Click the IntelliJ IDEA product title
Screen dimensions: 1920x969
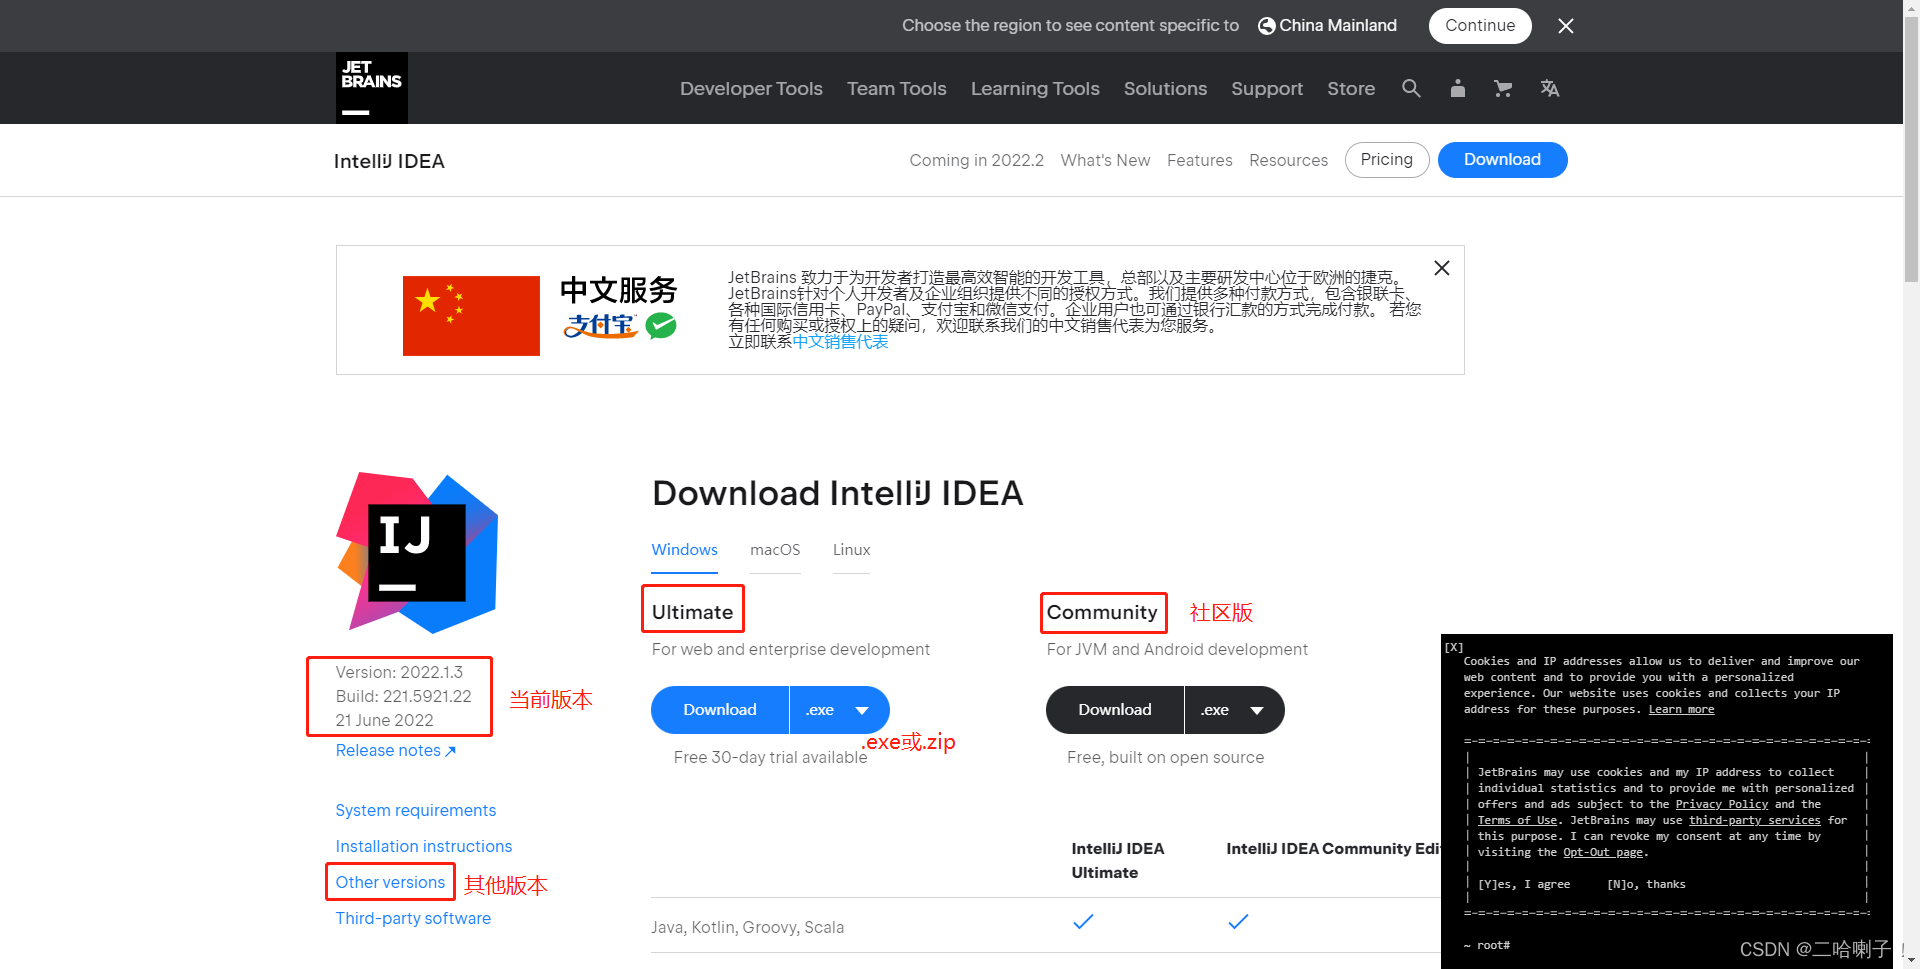(389, 161)
